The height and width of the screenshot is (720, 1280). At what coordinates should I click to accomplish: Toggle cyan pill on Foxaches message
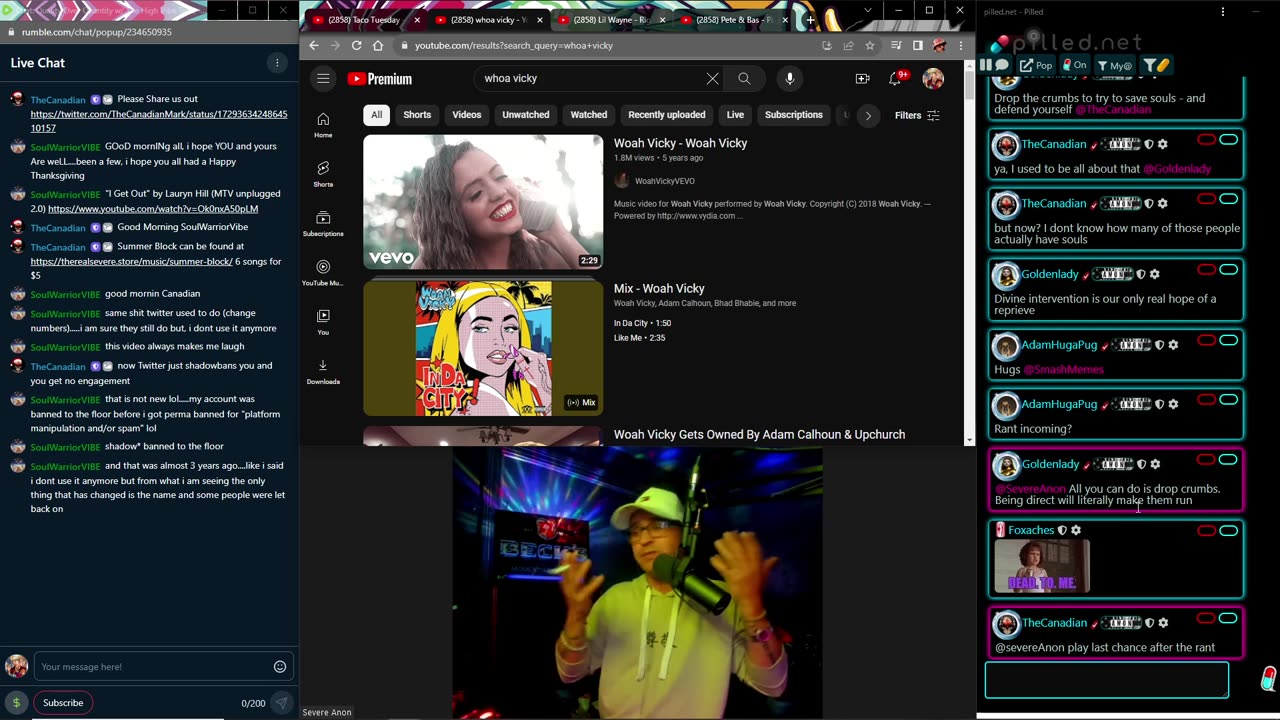point(1228,531)
